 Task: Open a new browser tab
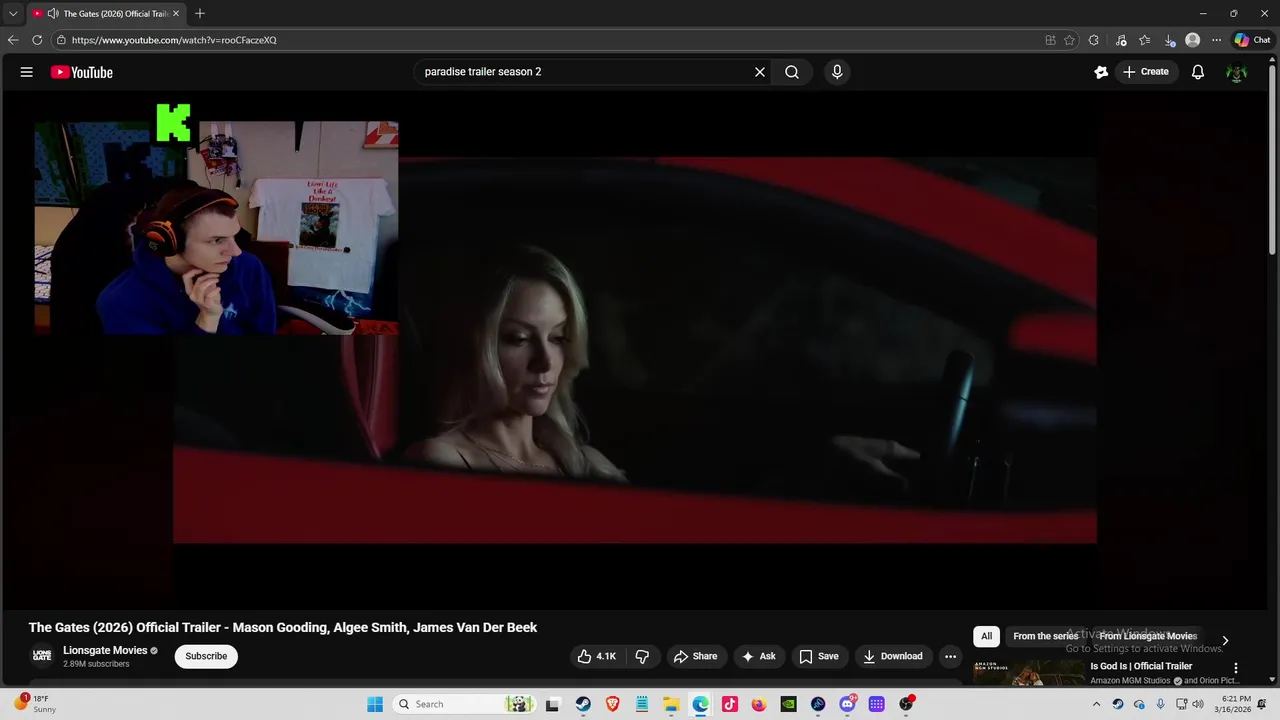pyautogui.click(x=200, y=14)
